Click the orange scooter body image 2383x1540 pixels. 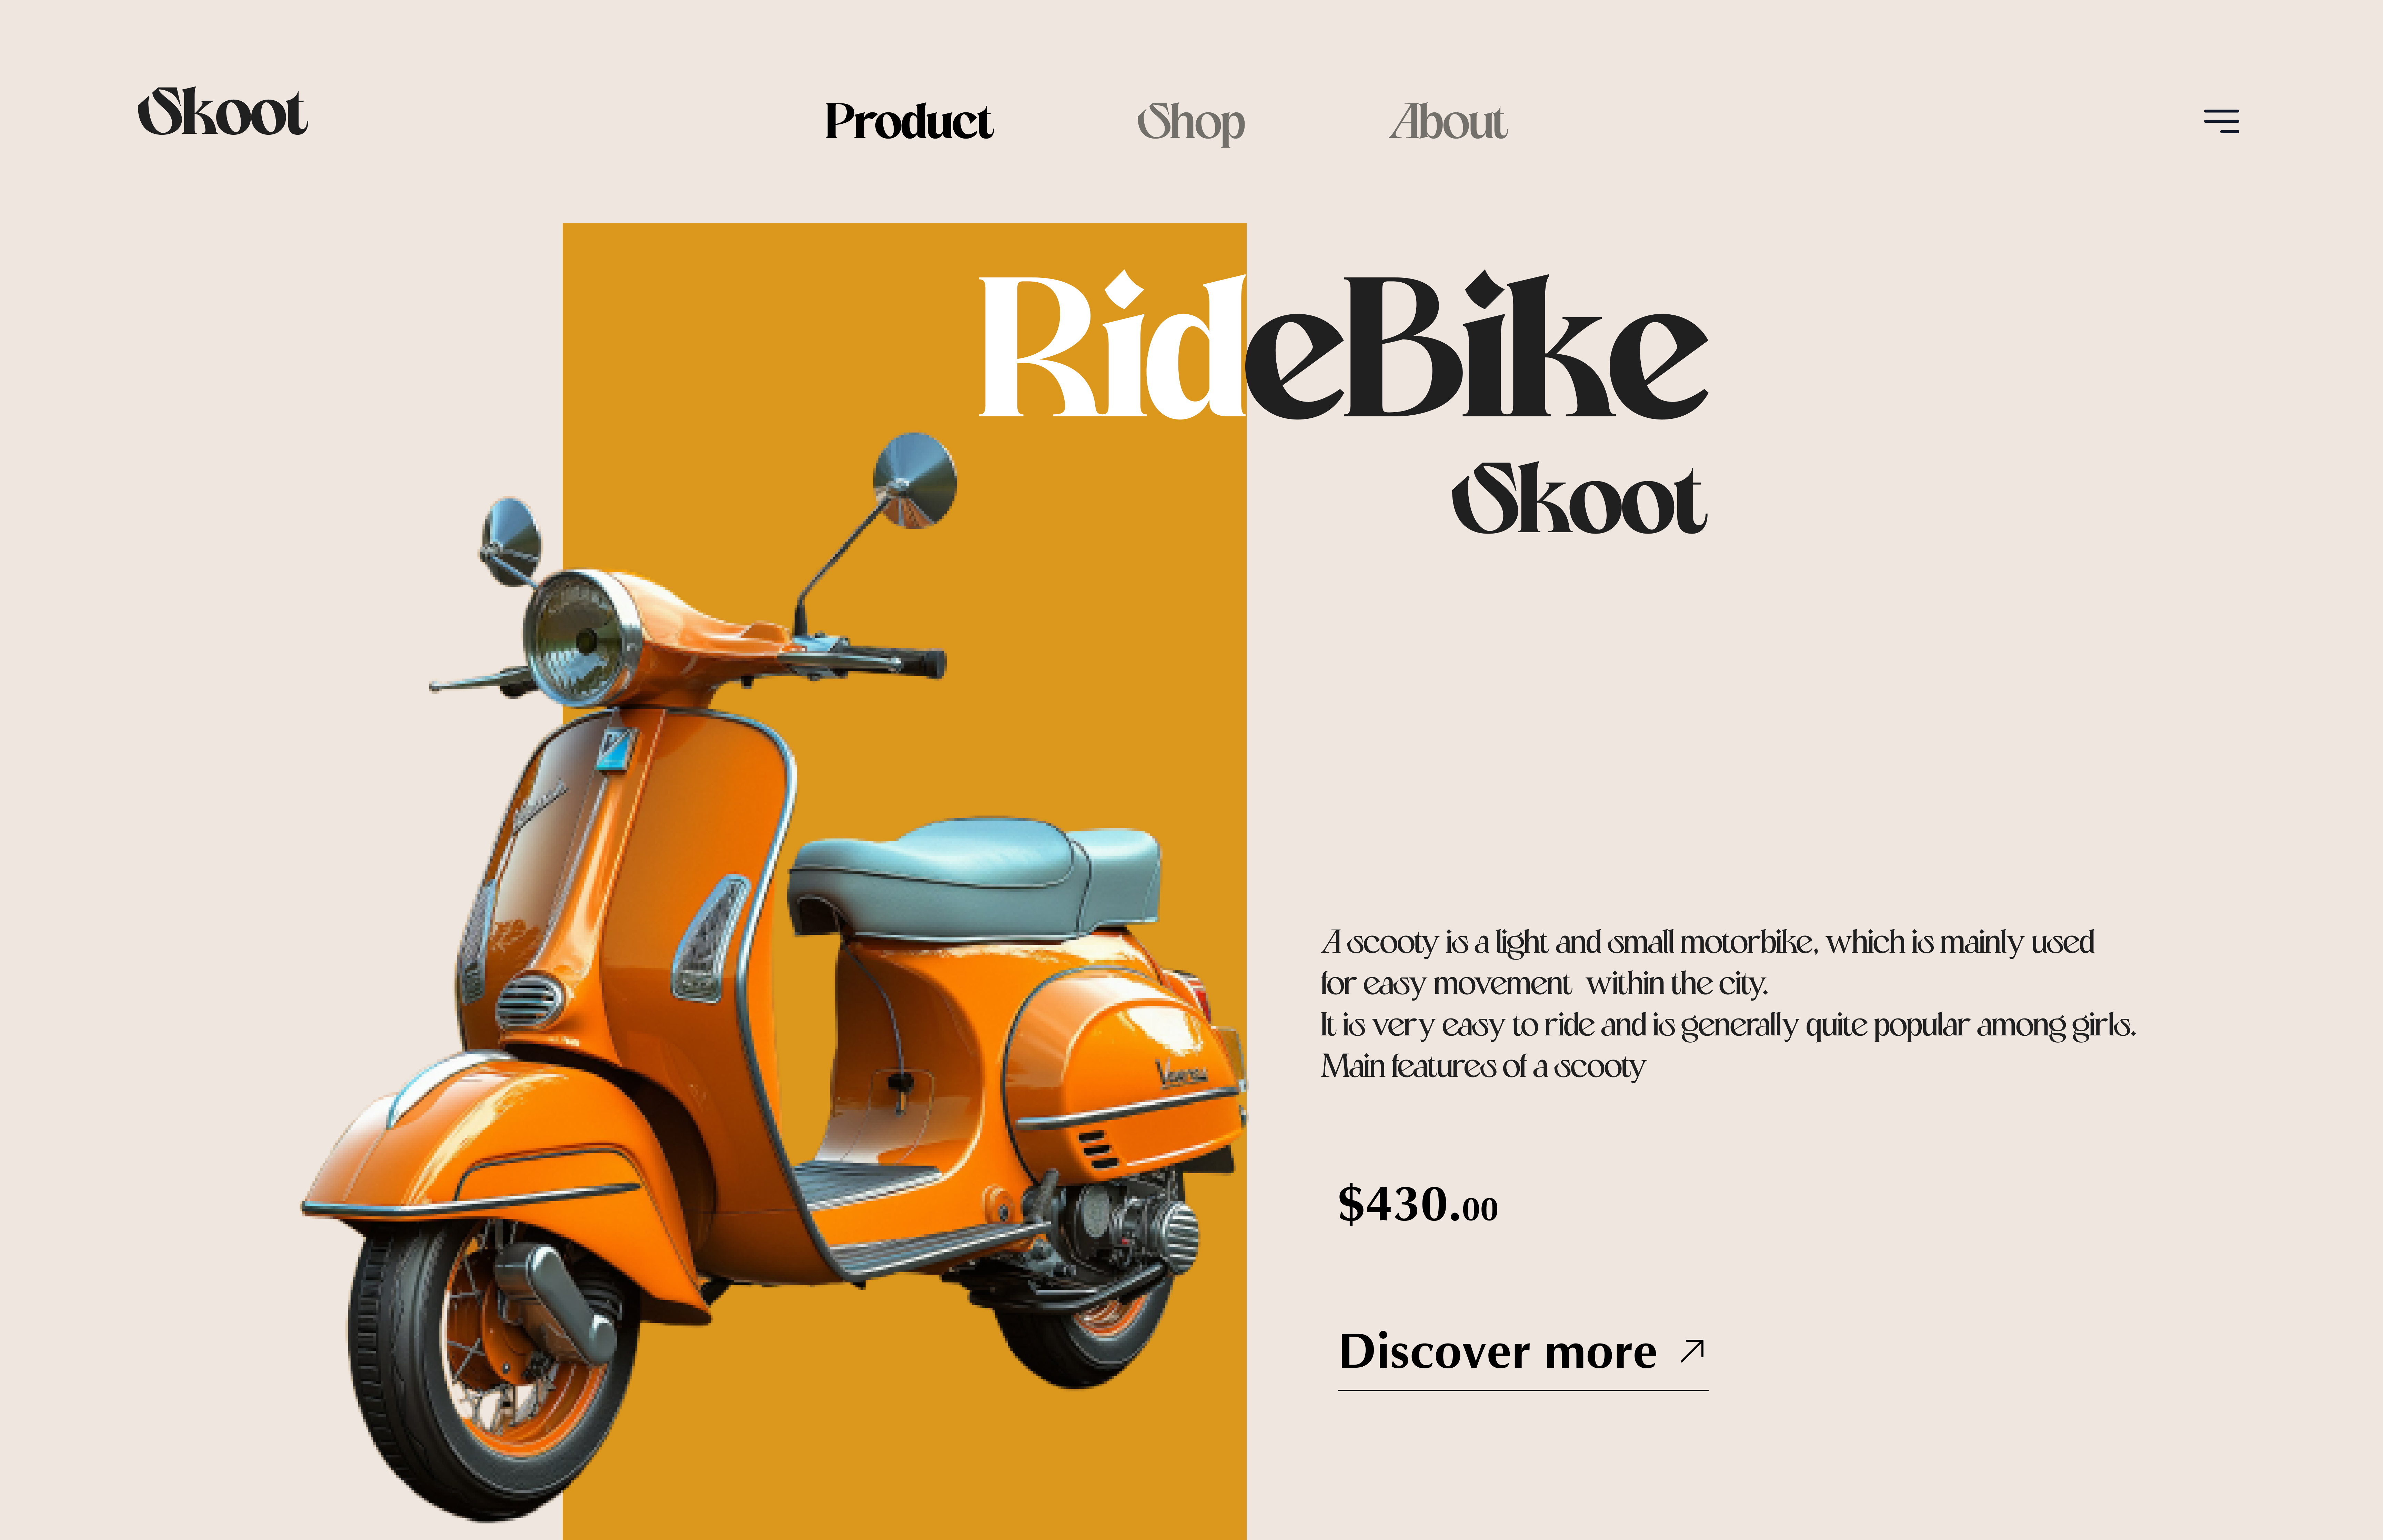[x=775, y=975]
